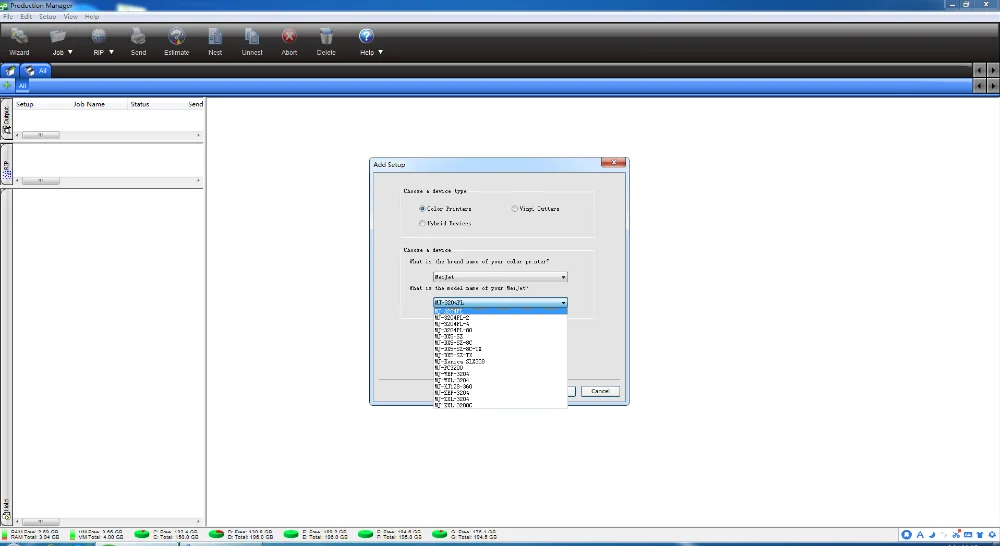Switch to the vertical RIP side tab

[x=6, y=165]
